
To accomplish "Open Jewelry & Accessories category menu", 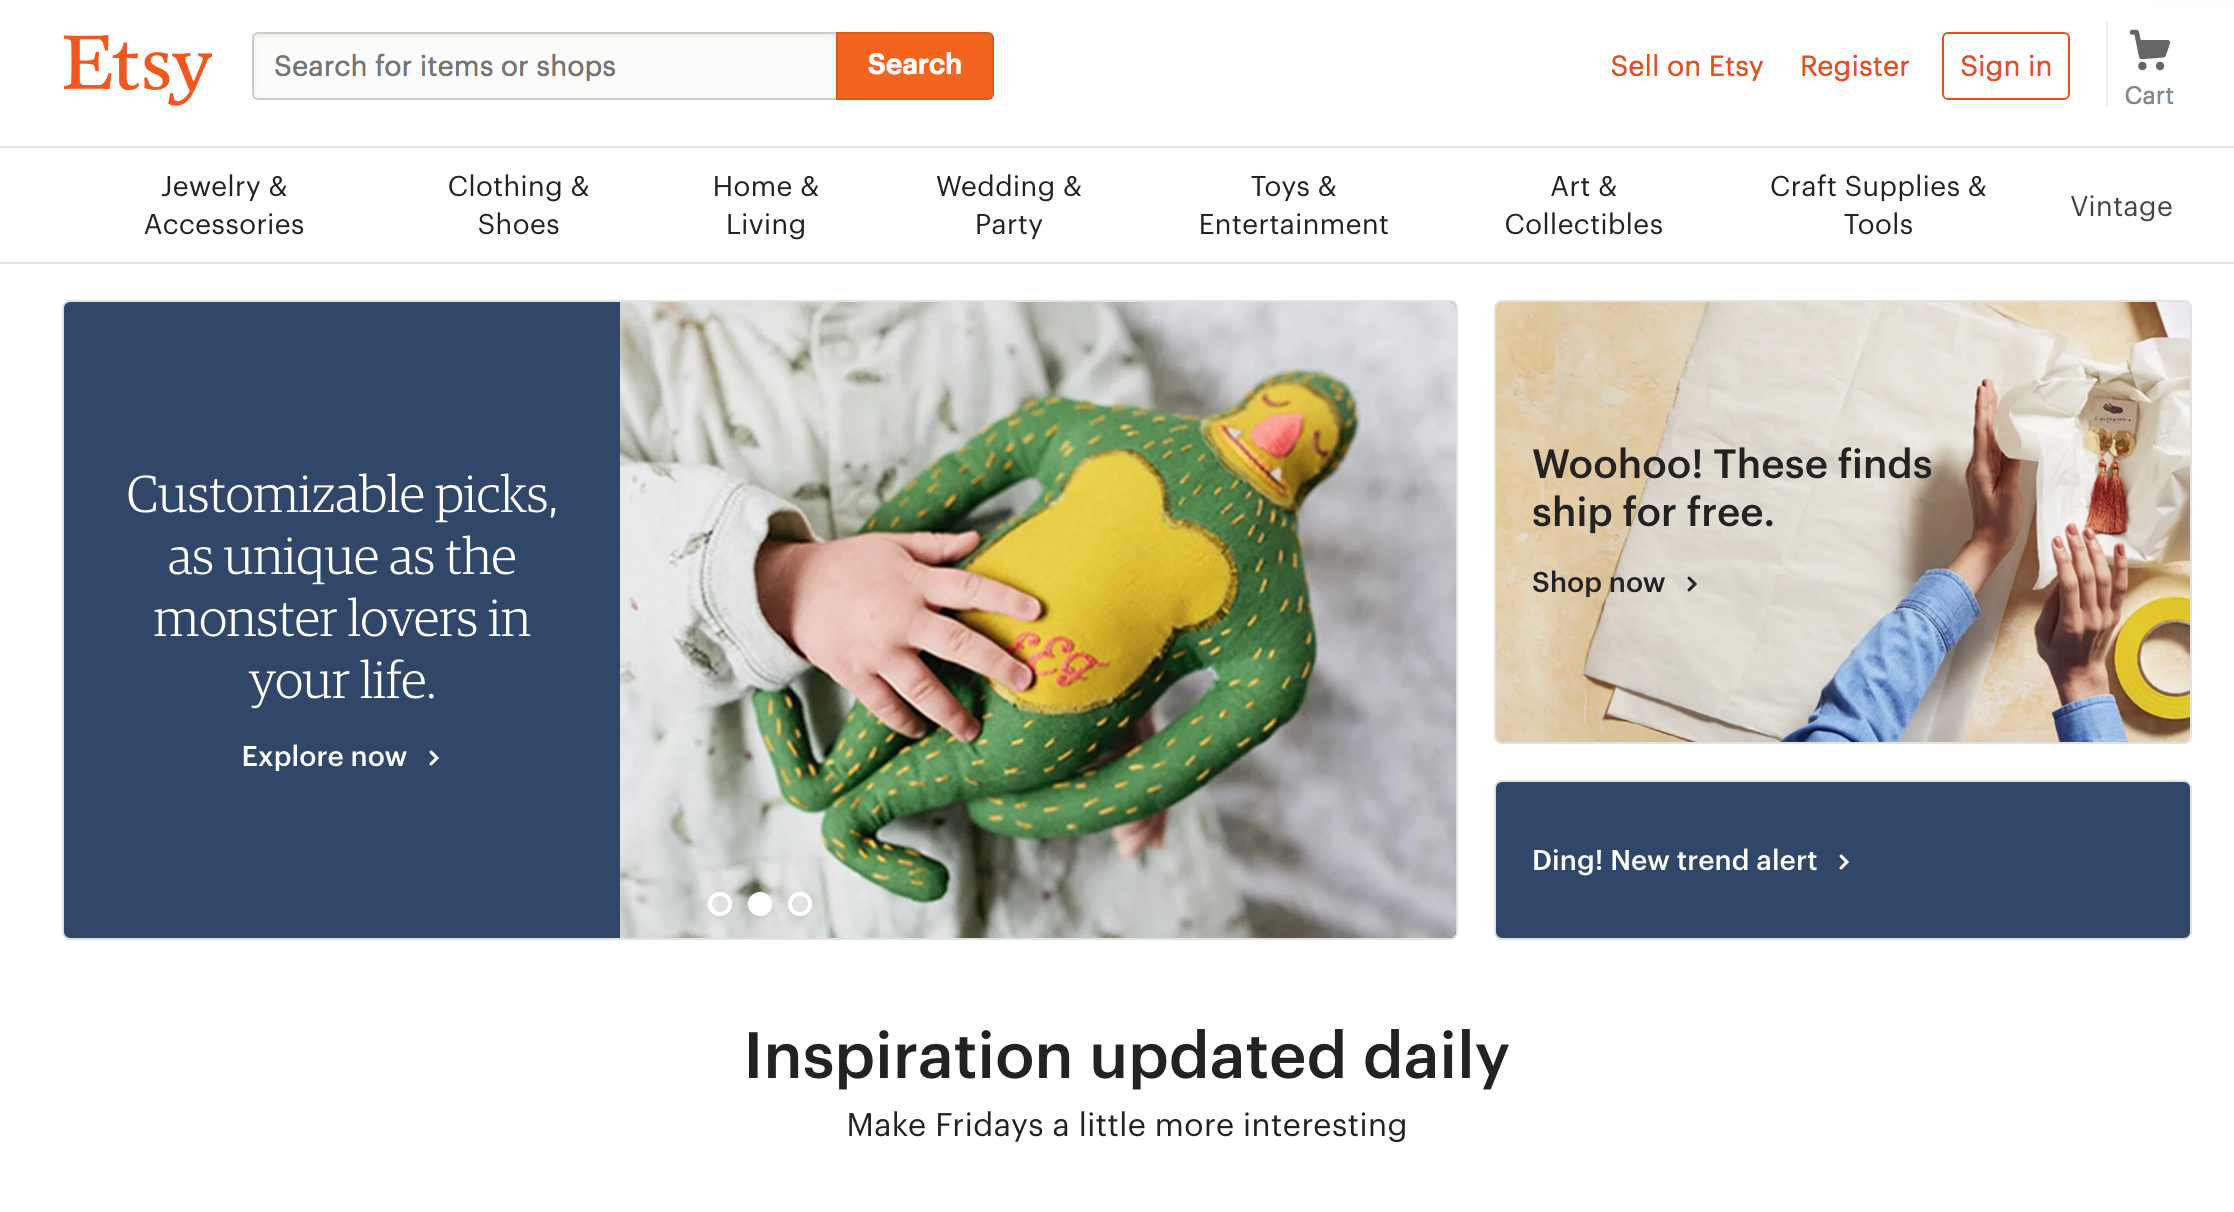I will tap(224, 205).
